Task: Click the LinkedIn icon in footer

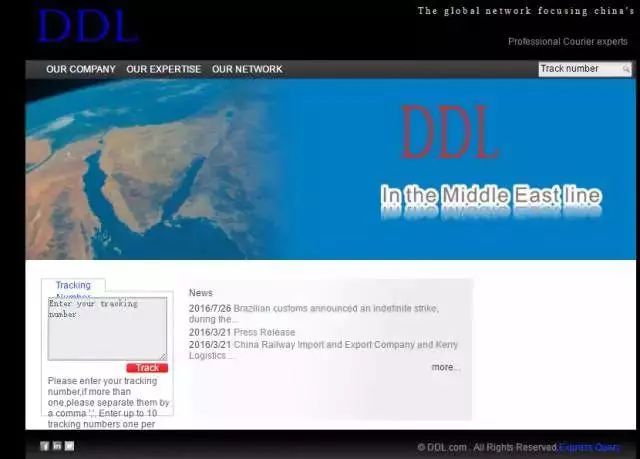Action: point(57,446)
